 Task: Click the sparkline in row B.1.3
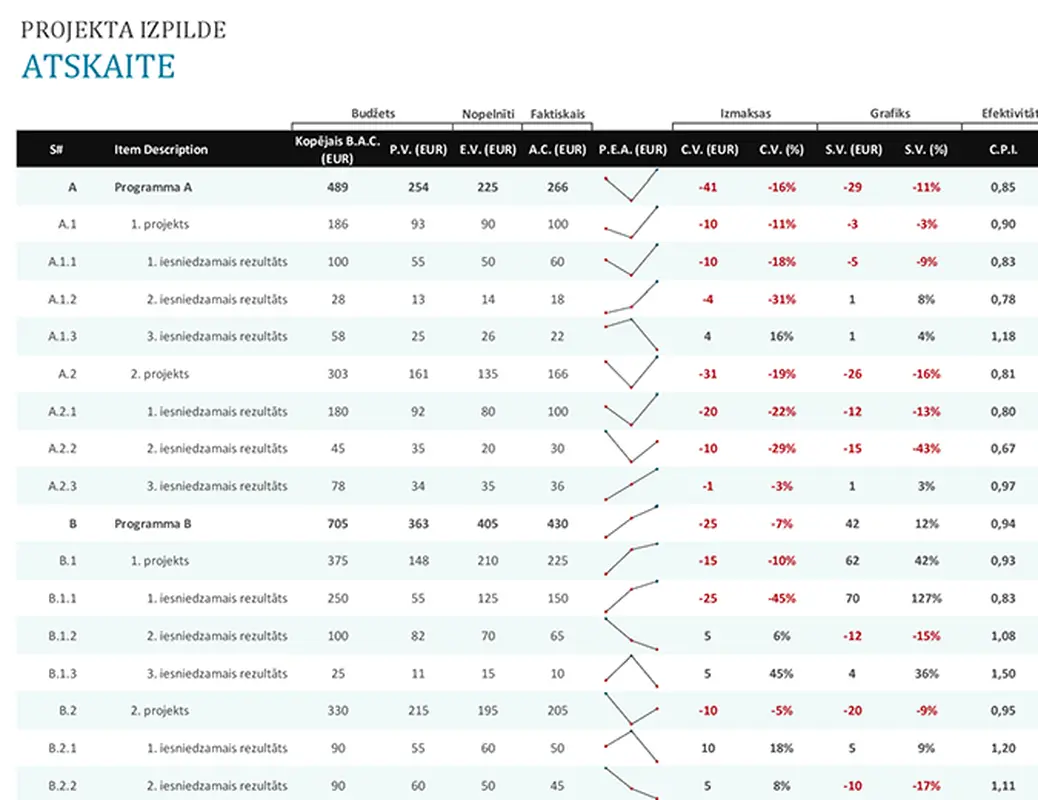point(632,673)
